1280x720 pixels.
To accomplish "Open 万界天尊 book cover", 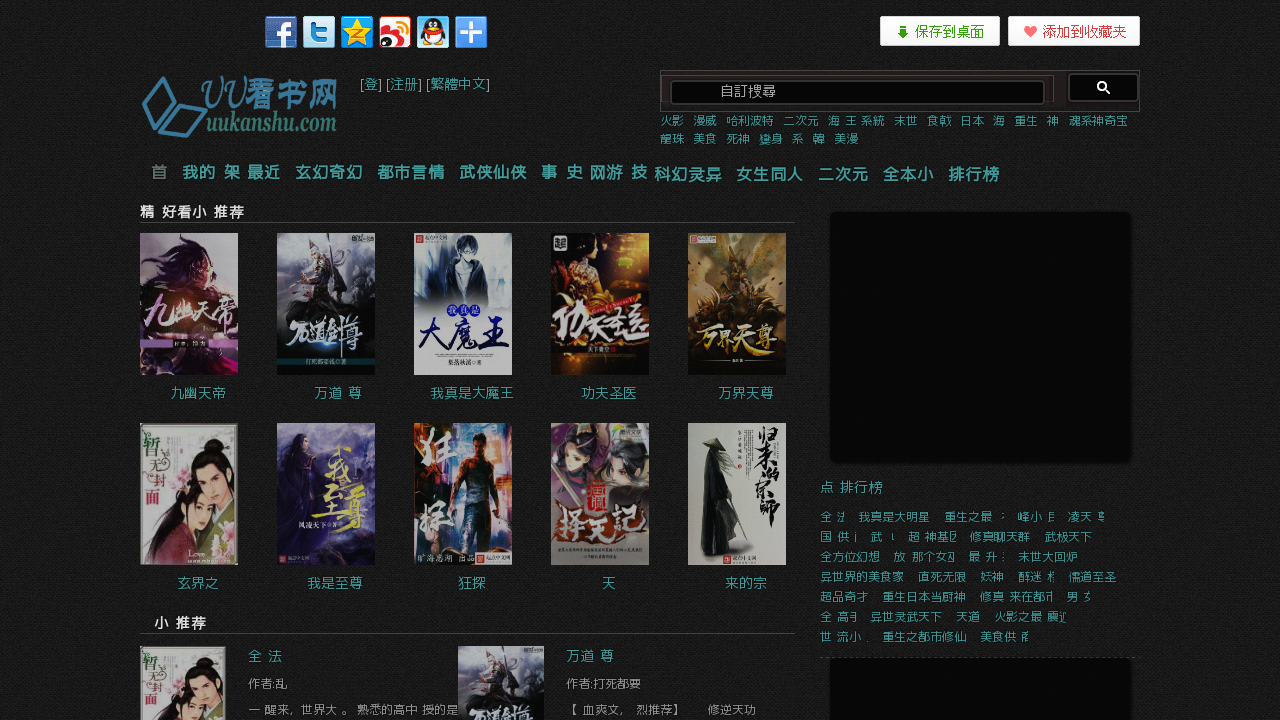I will [737, 304].
